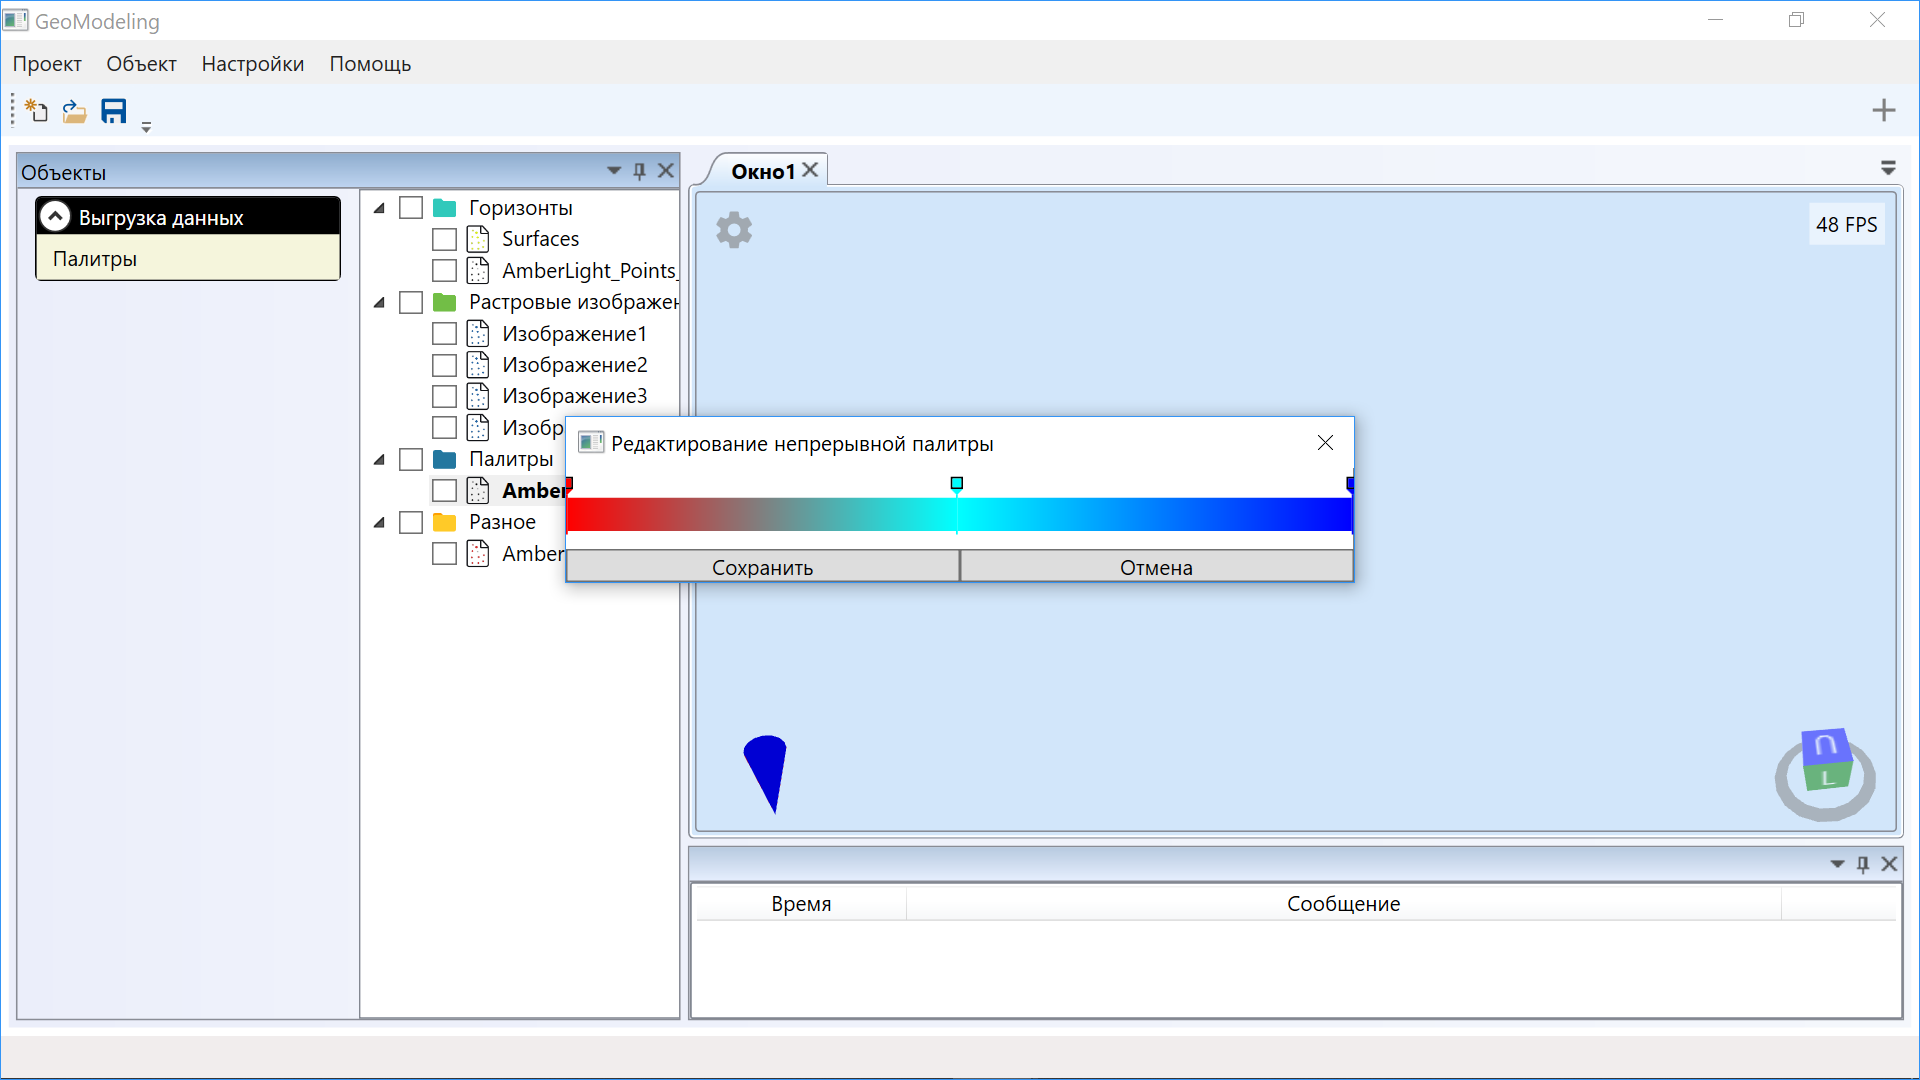Screen dimensions: 1920x1080
Task: Select the Изображение2 tree item
Action: 575,365
